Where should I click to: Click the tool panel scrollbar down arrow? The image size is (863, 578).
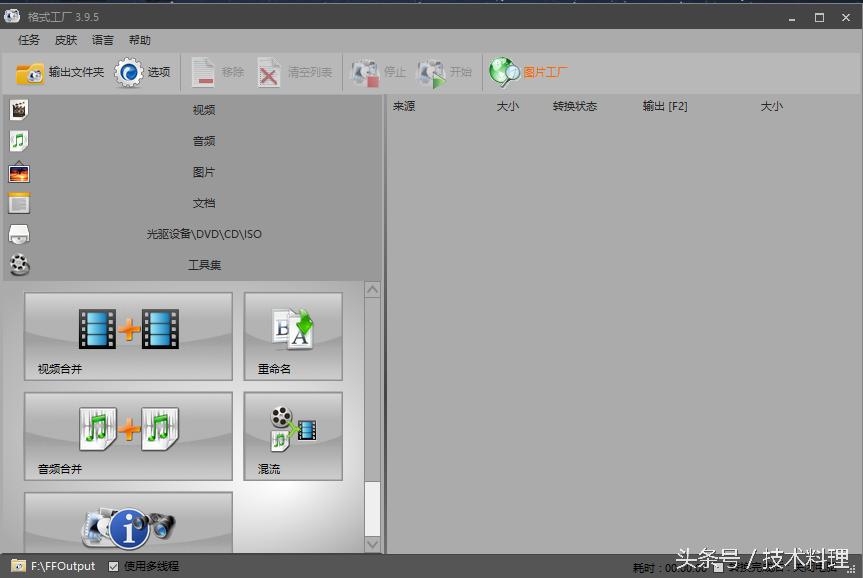pyautogui.click(x=372, y=545)
